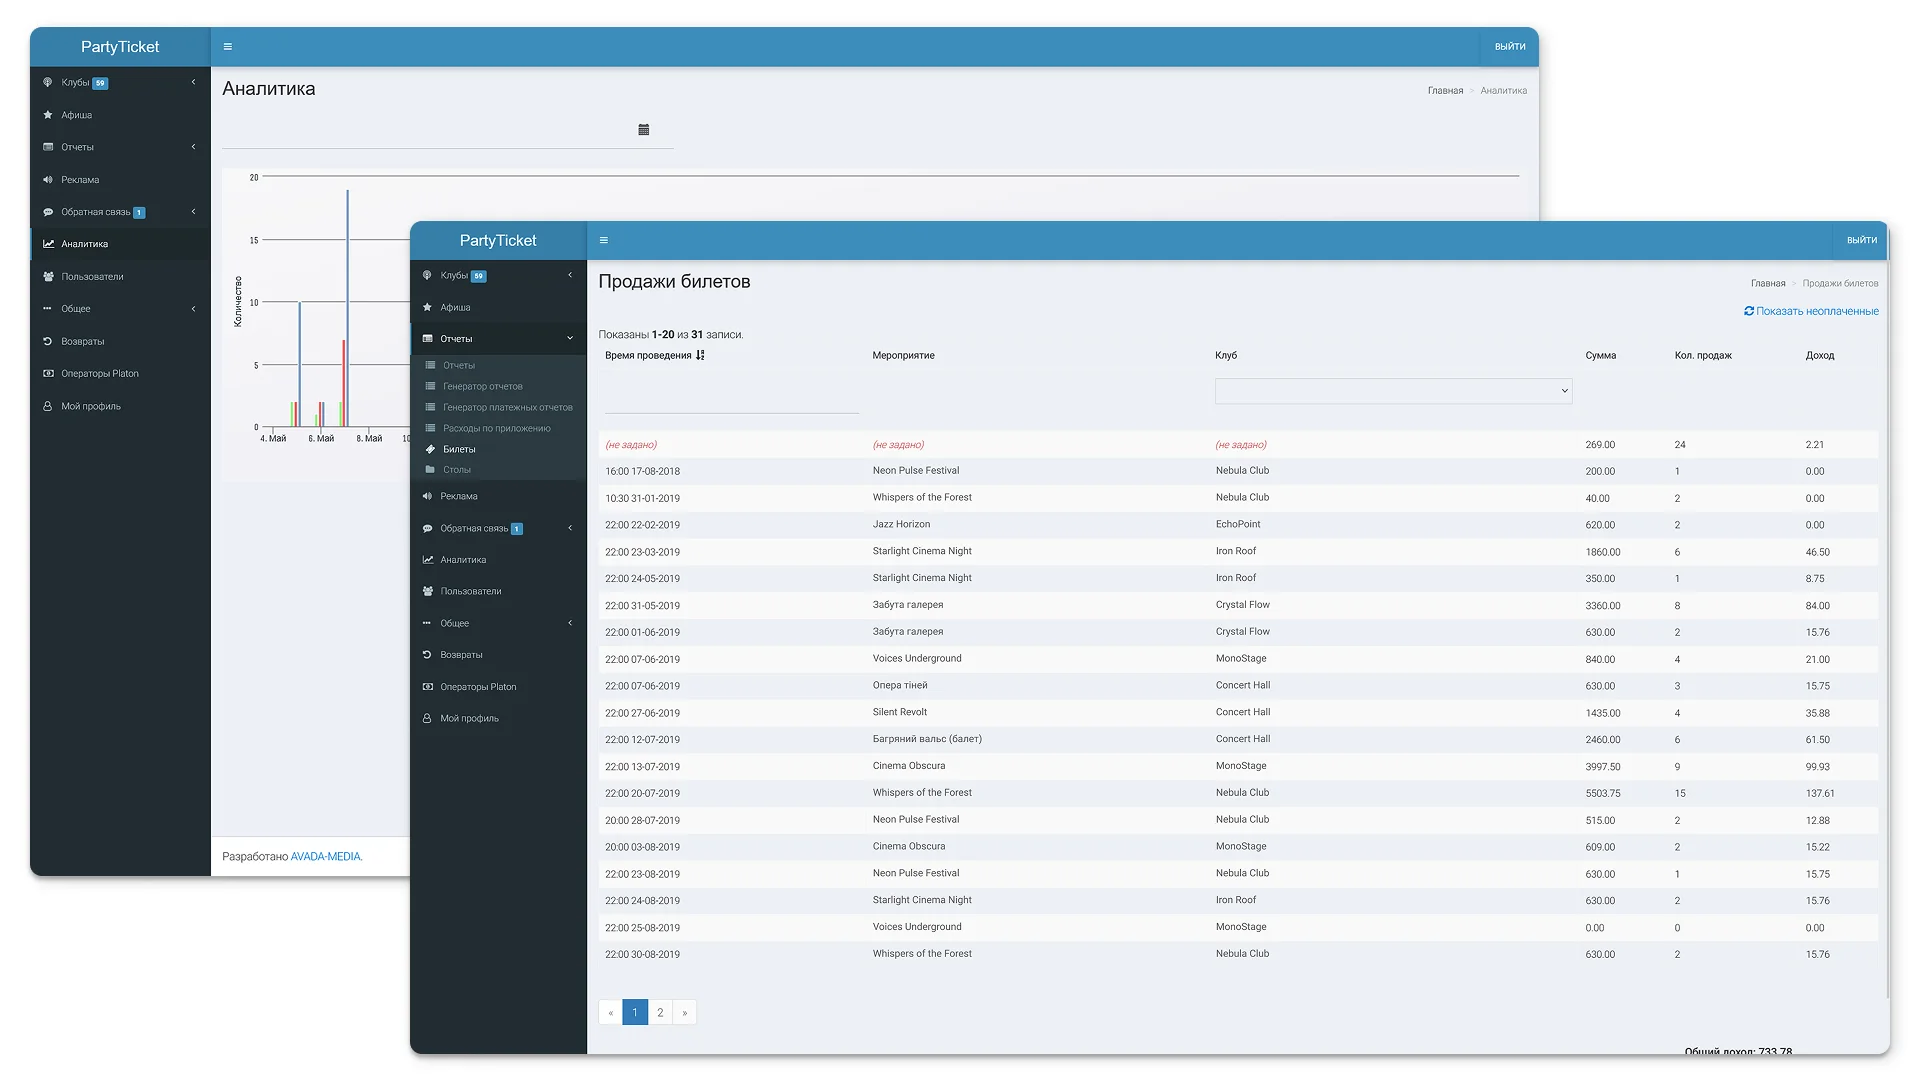Click Аналитика chart icon in front window sidebar
Viewport: 1920px width, 1080px height.
click(x=427, y=560)
